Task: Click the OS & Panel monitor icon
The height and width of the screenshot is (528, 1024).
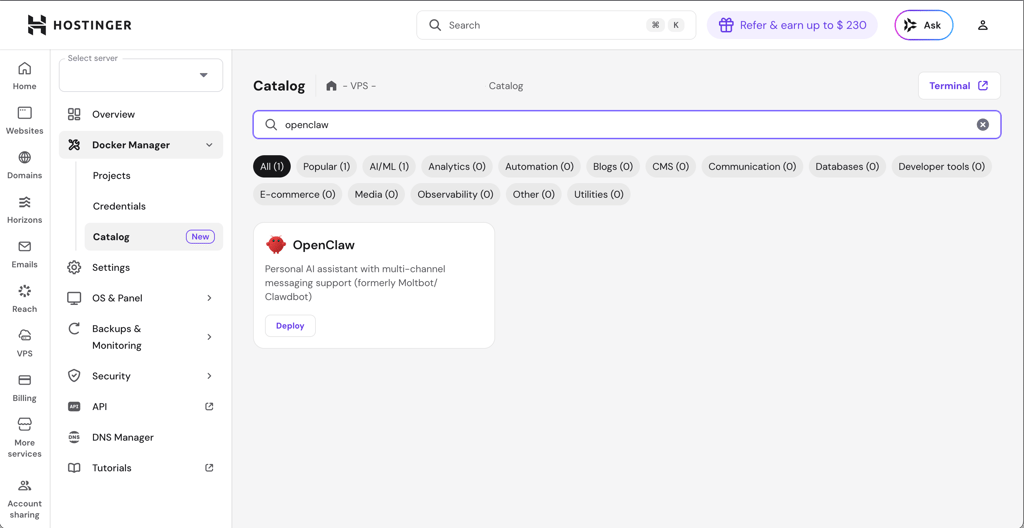Action: tap(74, 298)
